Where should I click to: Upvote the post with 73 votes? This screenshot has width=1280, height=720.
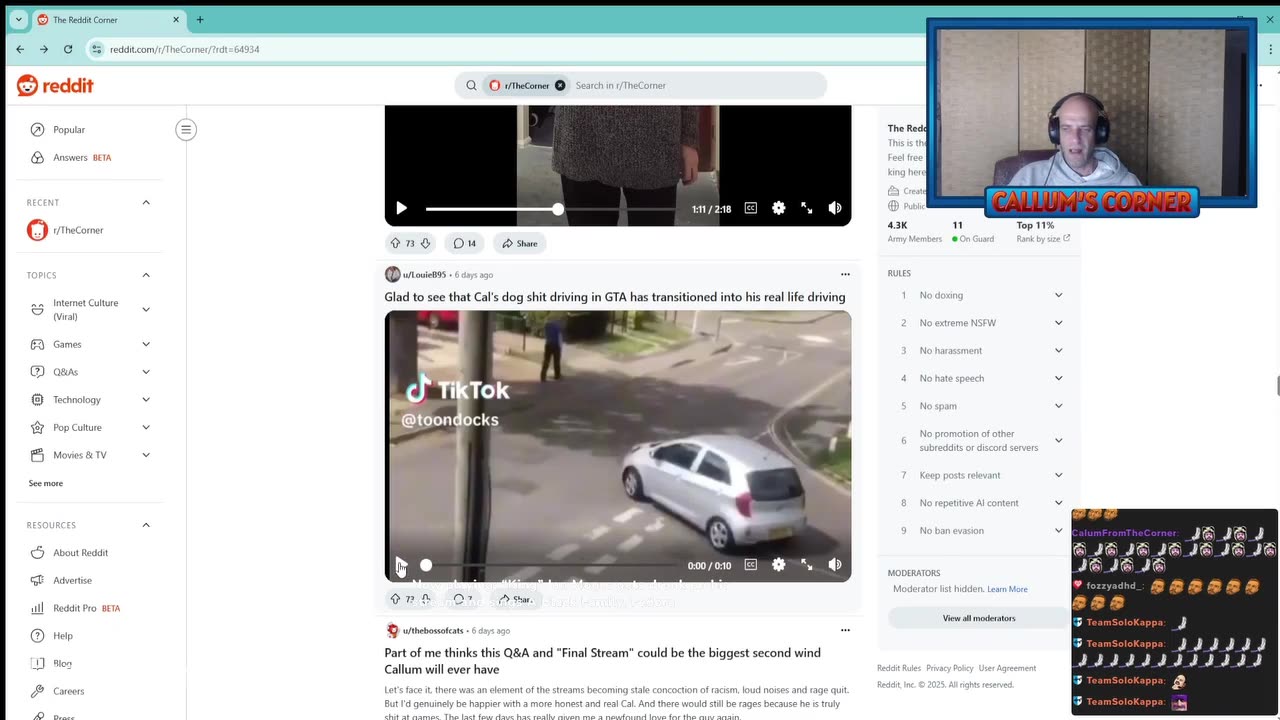[x=395, y=243]
